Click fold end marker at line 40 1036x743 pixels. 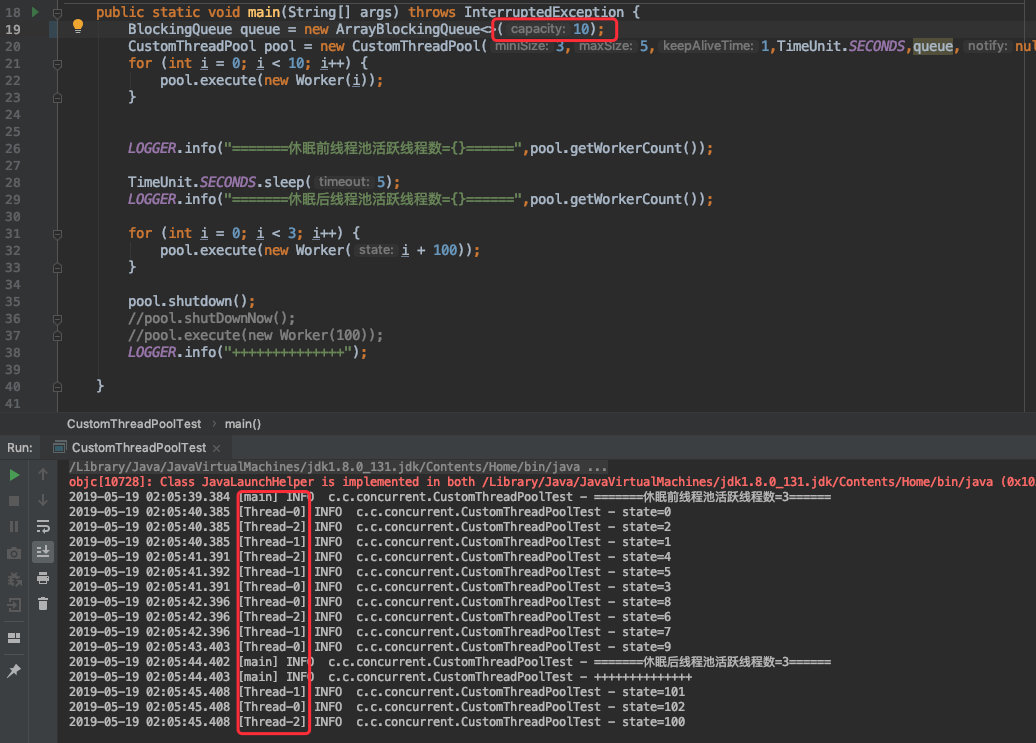(57, 387)
